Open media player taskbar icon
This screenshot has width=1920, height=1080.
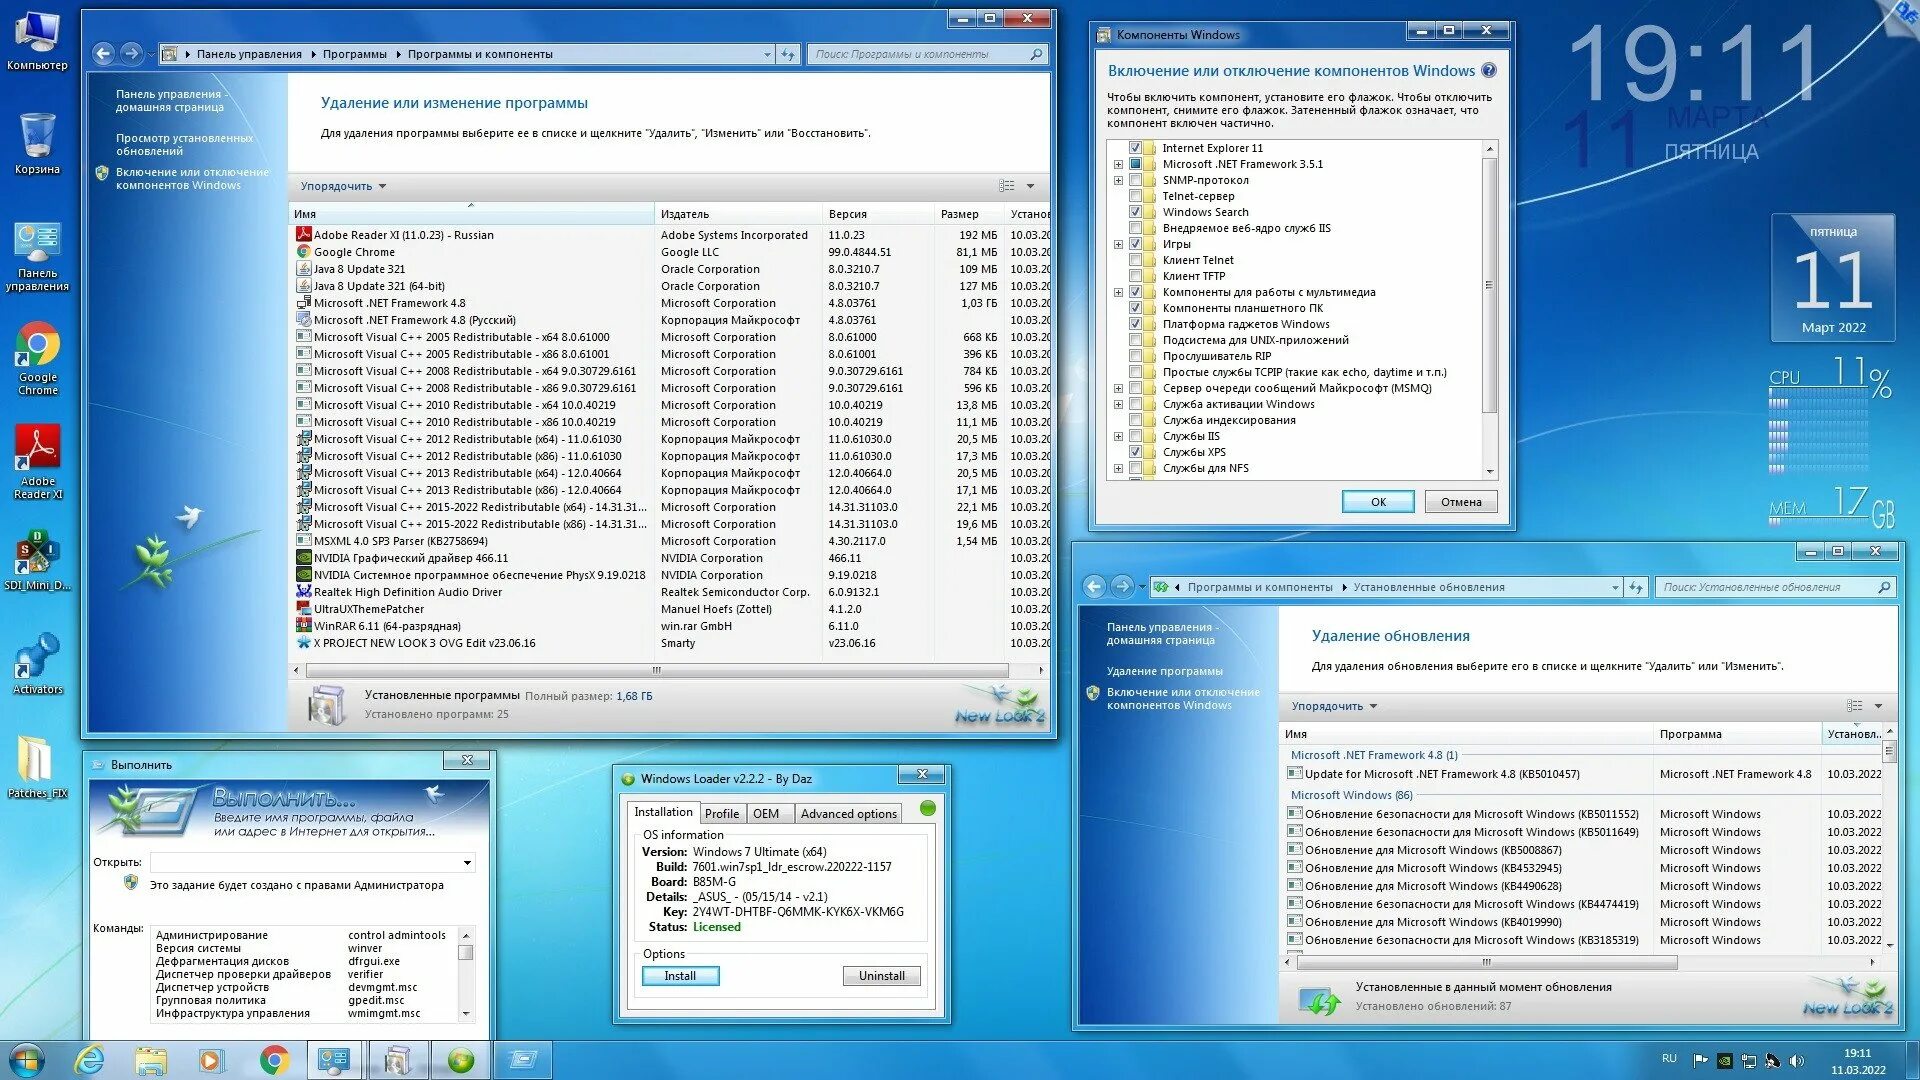212,1060
